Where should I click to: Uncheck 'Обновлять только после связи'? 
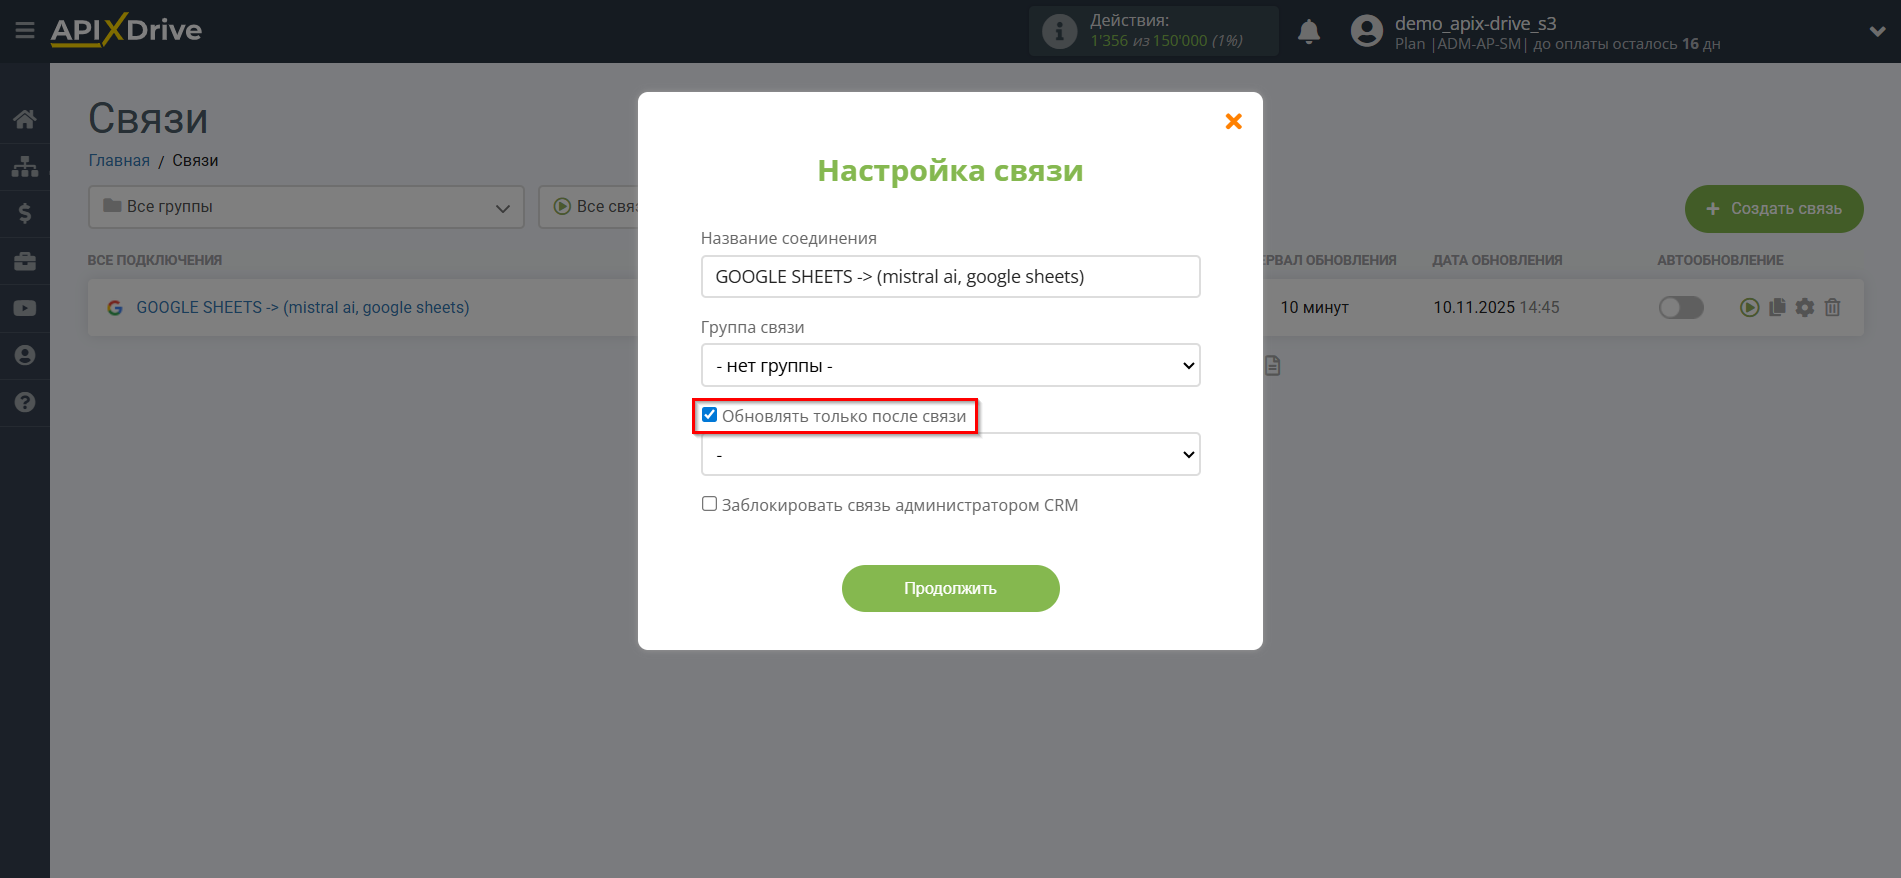coord(709,415)
